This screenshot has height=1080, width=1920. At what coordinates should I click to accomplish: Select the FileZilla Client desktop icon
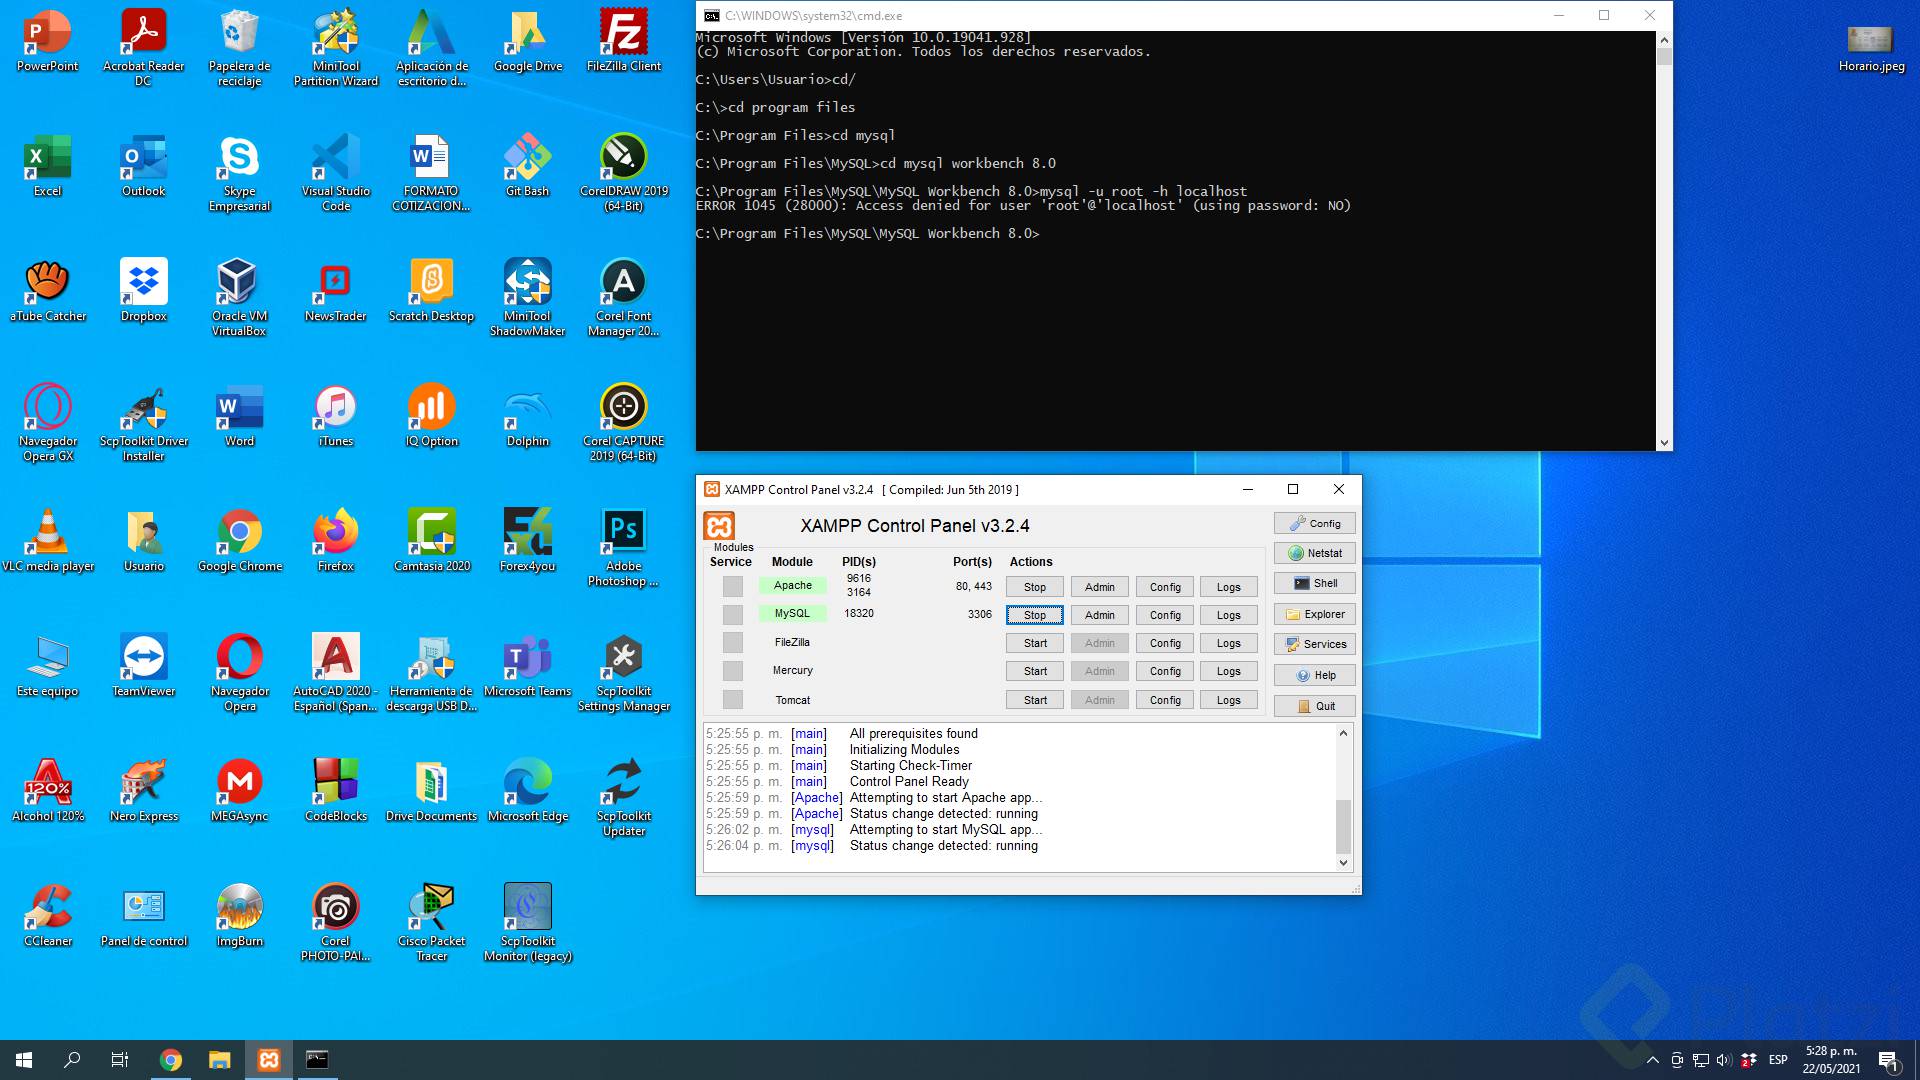point(623,41)
